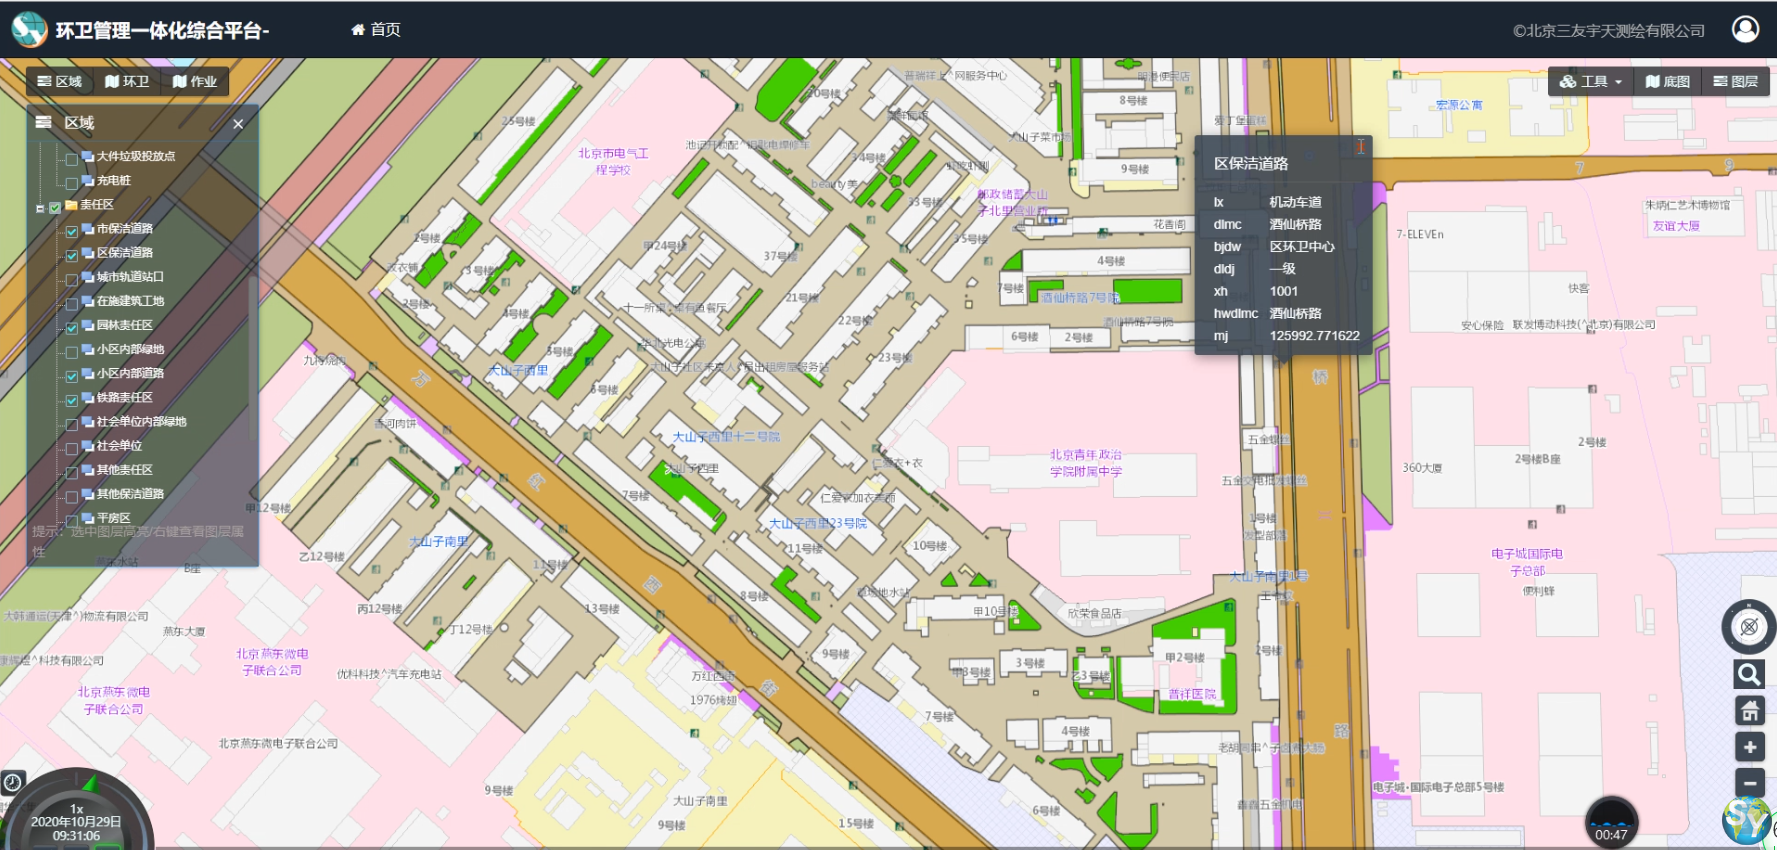The height and width of the screenshot is (850, 1777).
Task: Check the 城市轨道站口 layer
Action: [x=72, y=279]
